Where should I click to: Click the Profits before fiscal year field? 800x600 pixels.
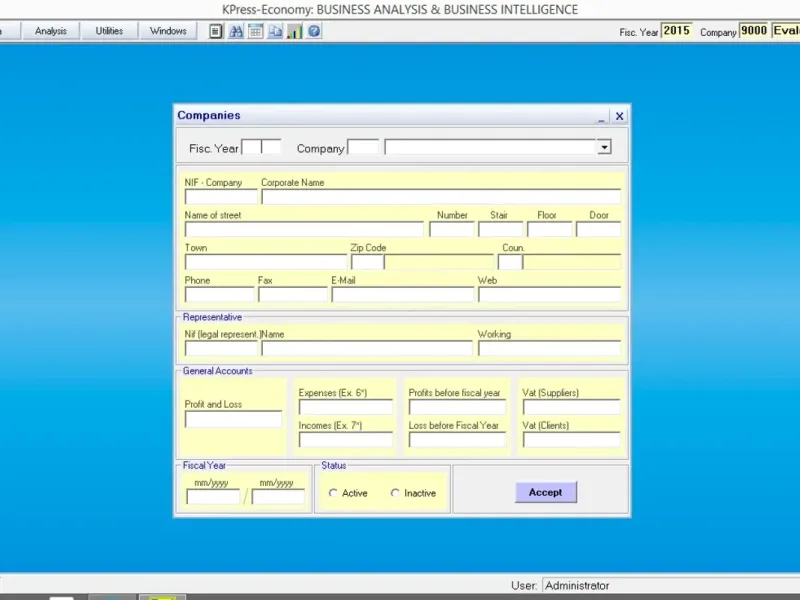point(458,407)
